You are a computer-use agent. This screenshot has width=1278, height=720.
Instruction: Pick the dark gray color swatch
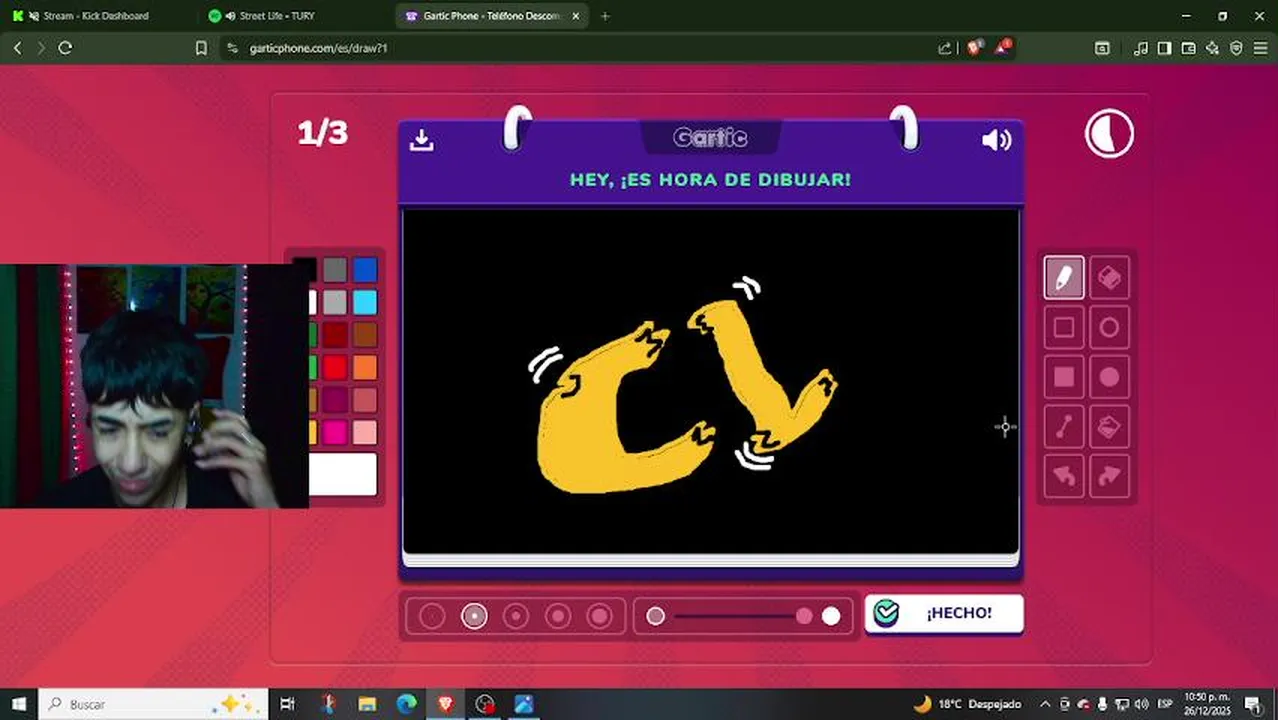click(x=335, y=269)
